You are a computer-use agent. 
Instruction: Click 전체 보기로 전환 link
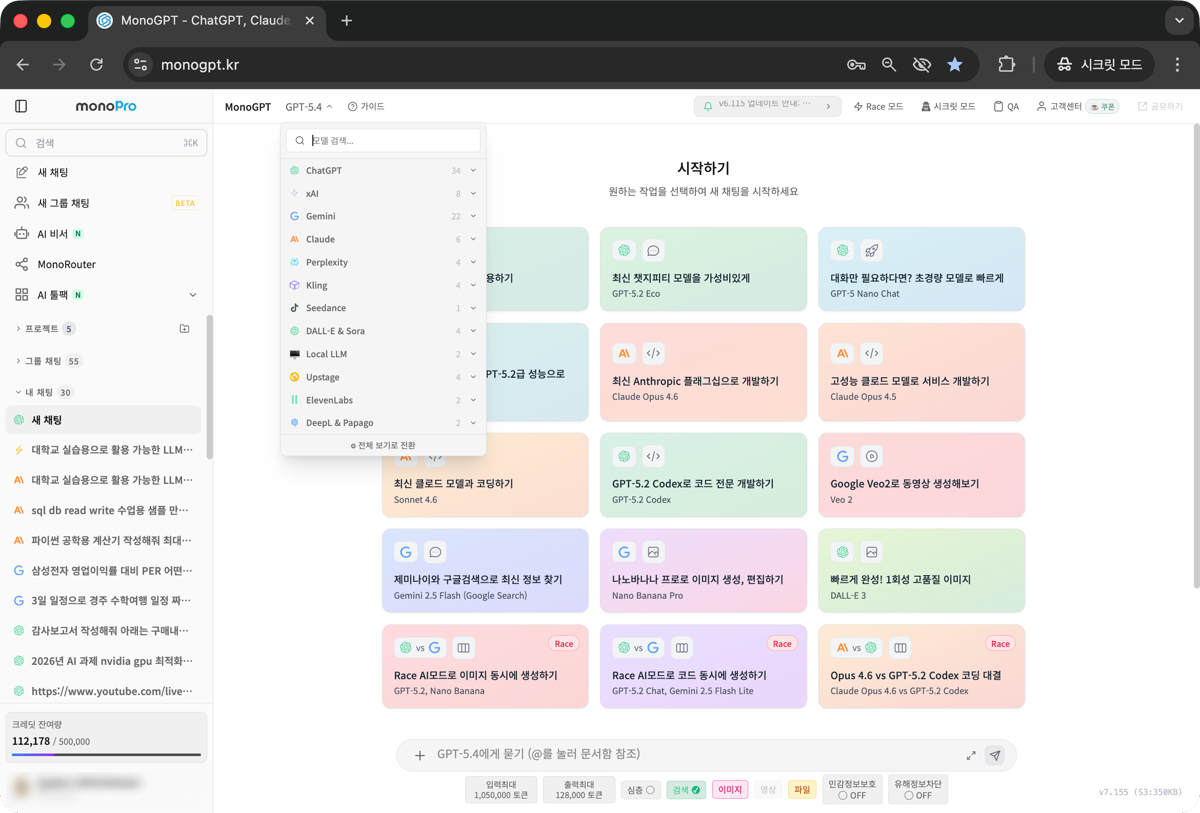(x=383, y=445)
